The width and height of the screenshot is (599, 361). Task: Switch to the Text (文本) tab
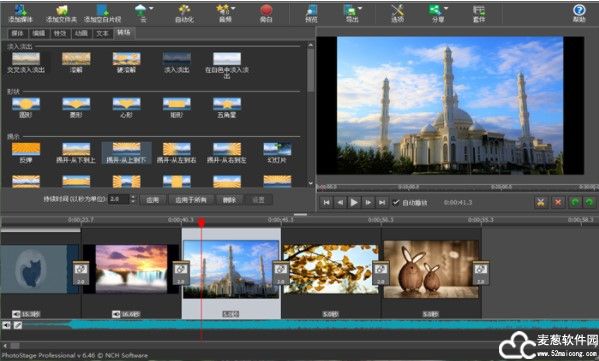coord(102,33)
